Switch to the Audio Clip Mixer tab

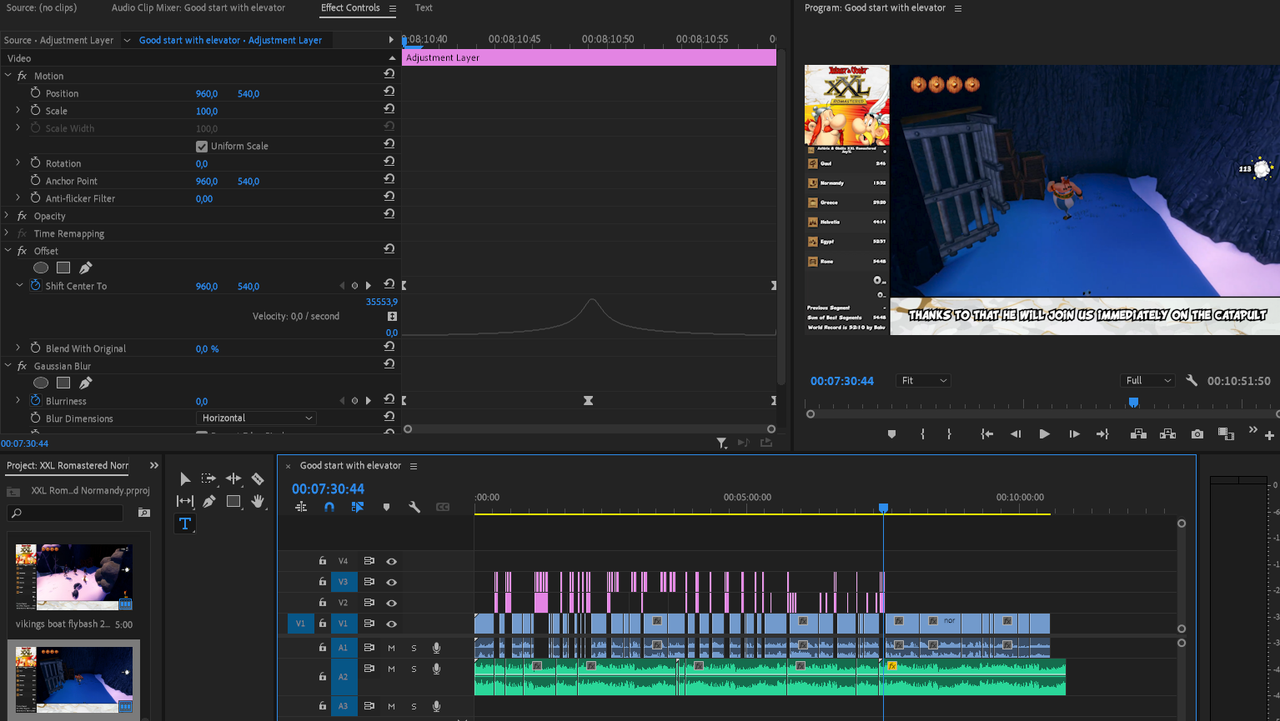coord(198,8)
